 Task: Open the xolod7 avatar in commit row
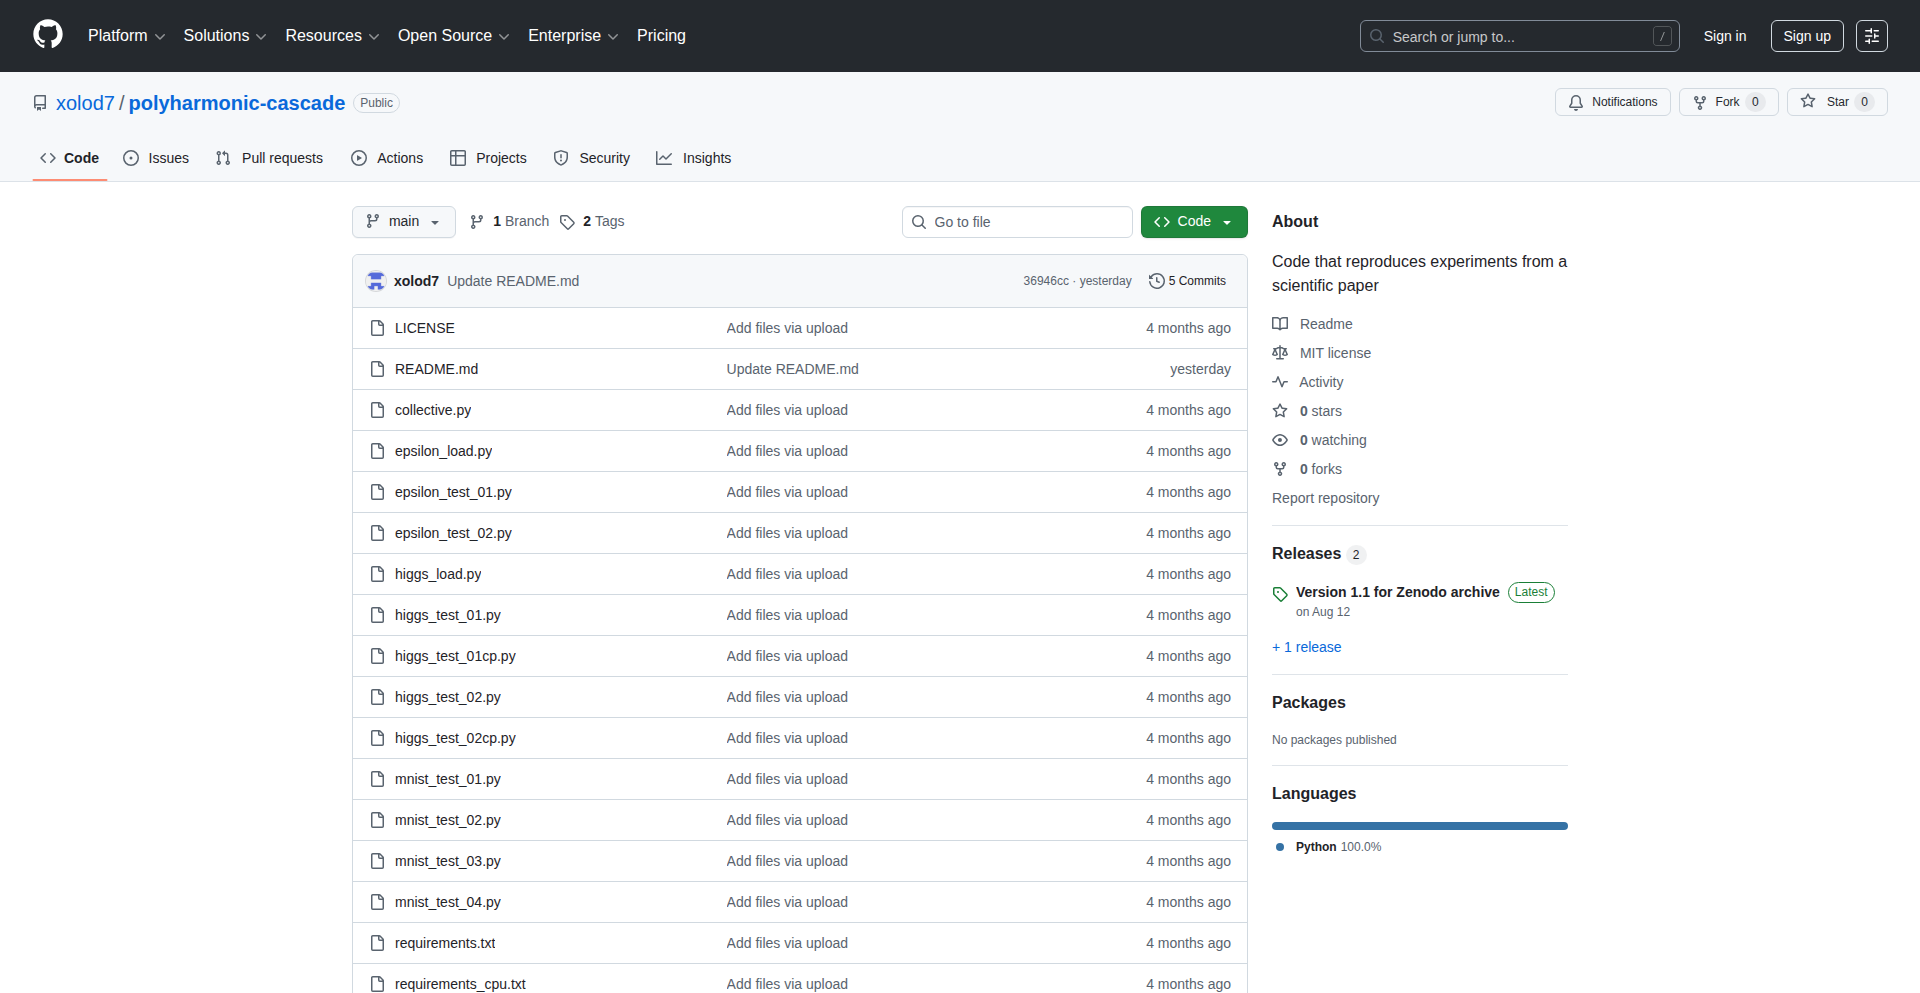click(x=376, y=281)
